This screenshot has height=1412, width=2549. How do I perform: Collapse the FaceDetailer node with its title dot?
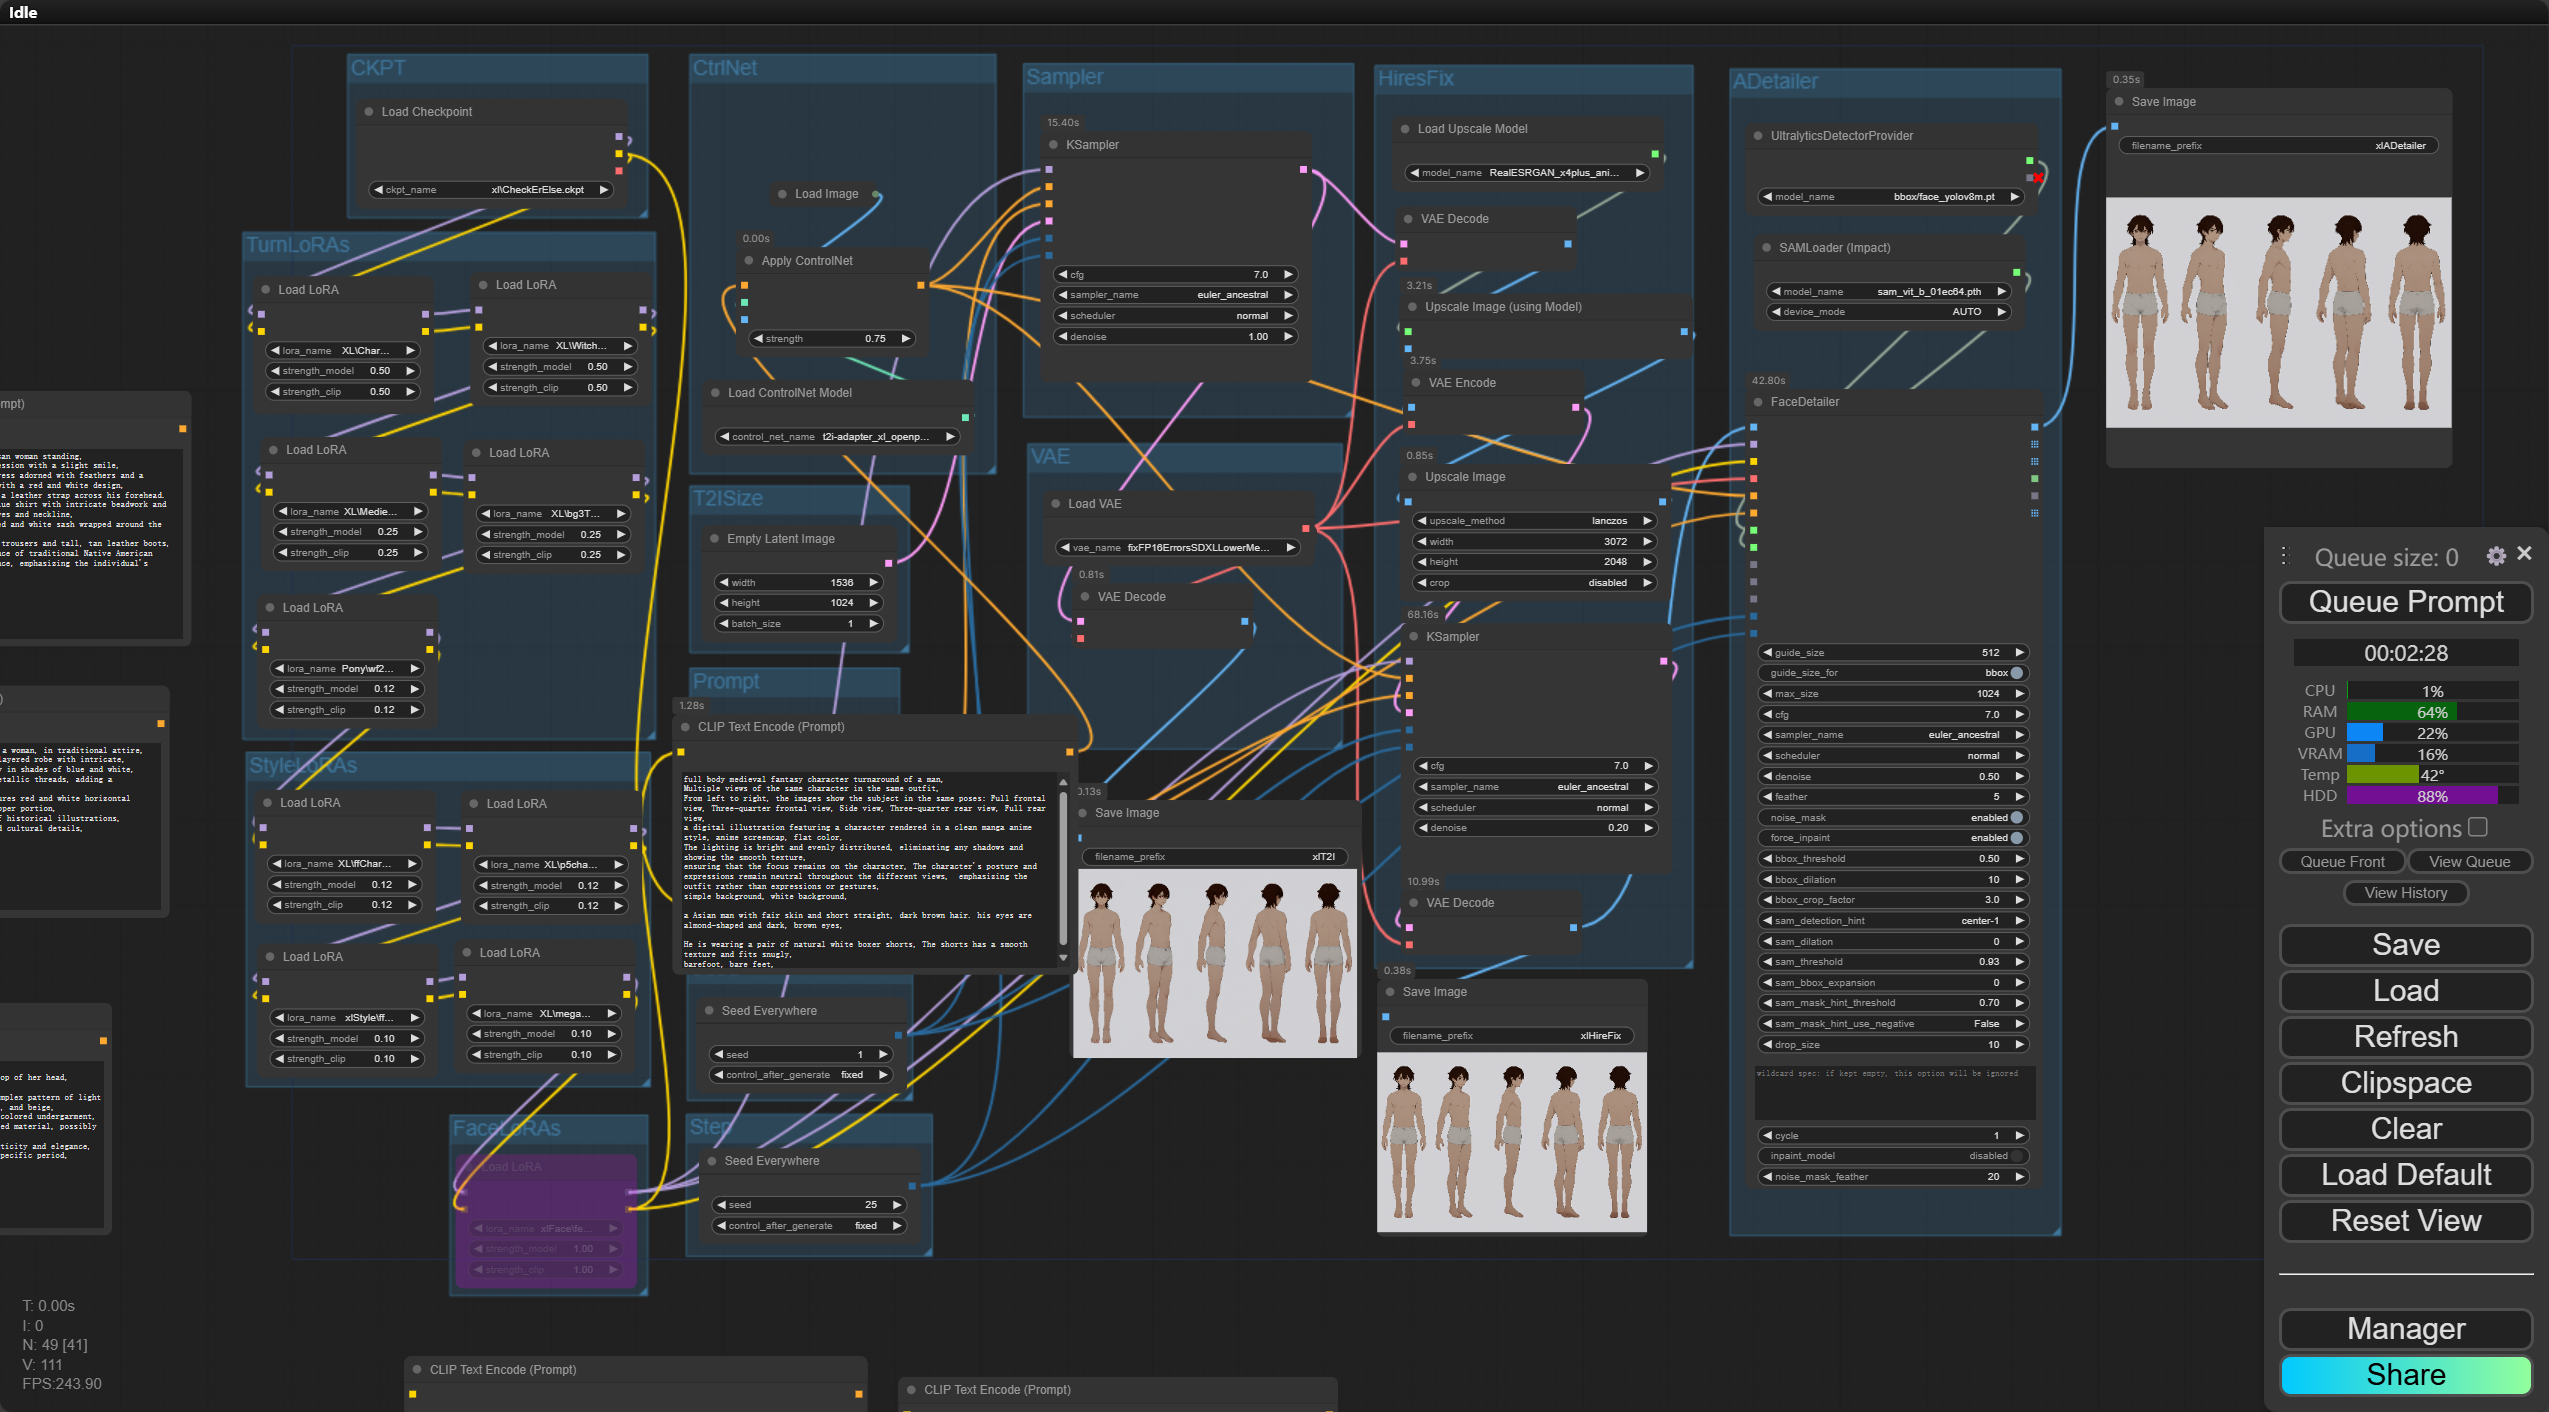[1758, 402]
